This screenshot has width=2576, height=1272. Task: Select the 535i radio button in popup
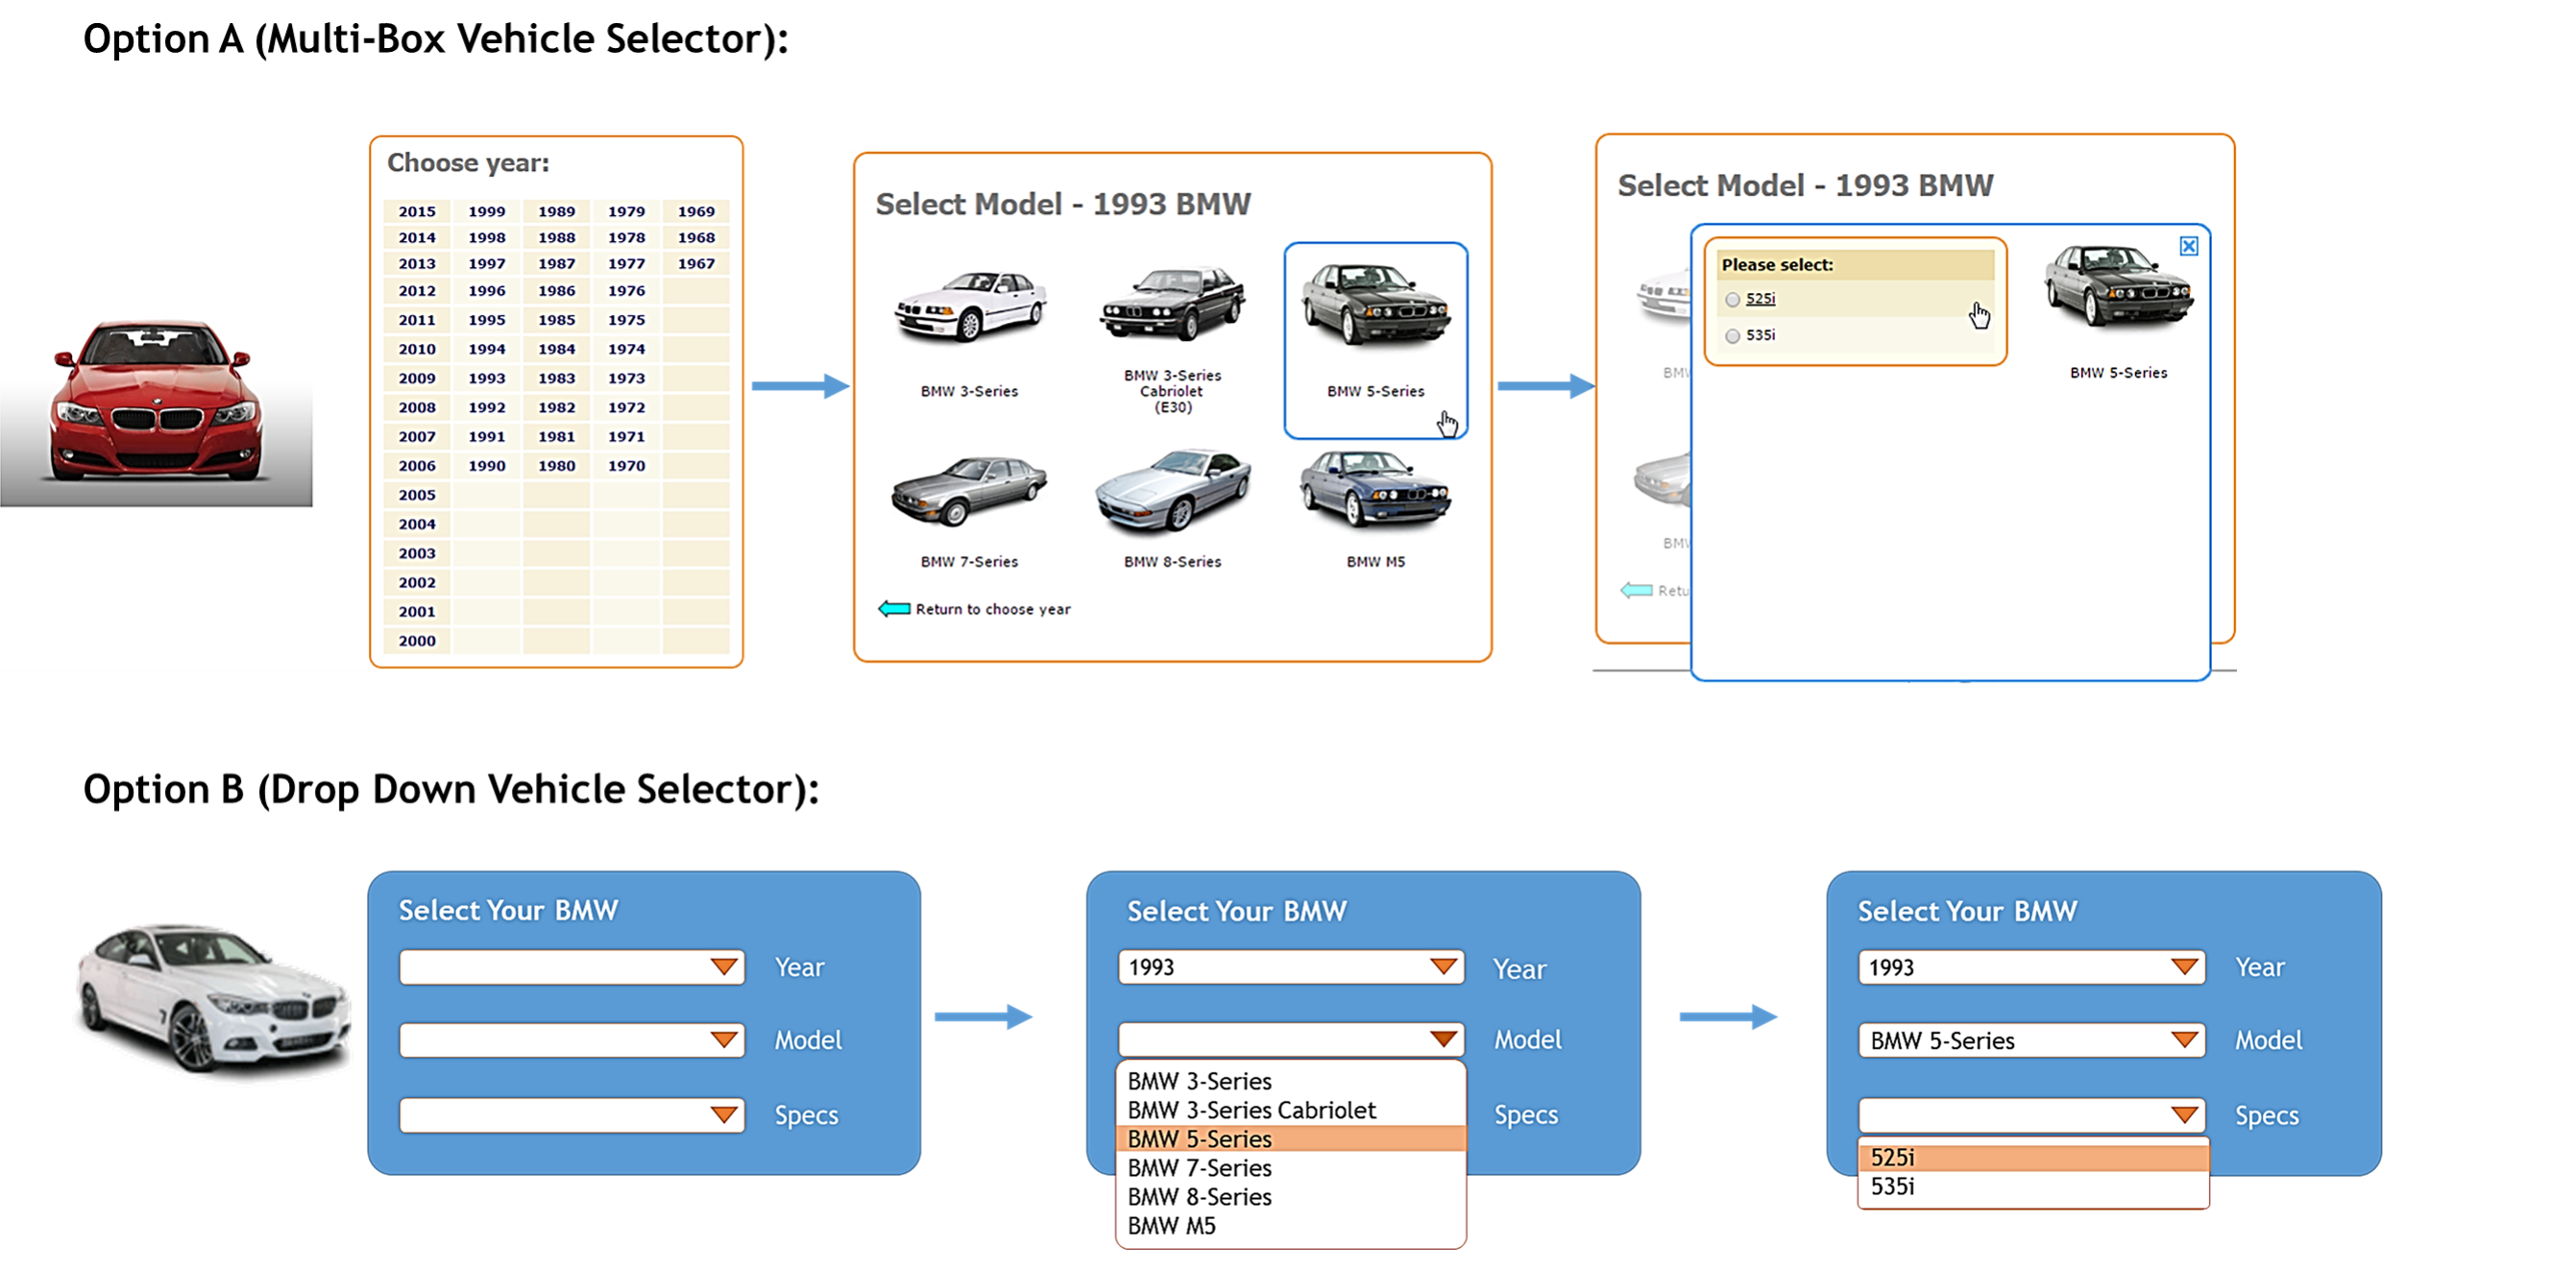point(1732,336)
